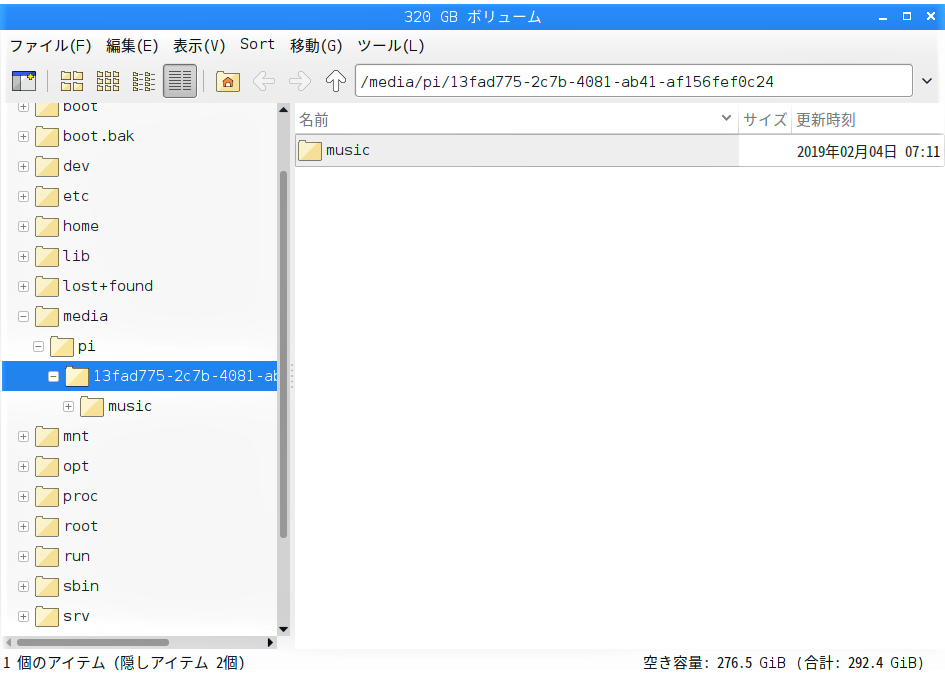Expand root tree node
The width and height of the screenshot is (945, 674).
[x=24, y=527]
